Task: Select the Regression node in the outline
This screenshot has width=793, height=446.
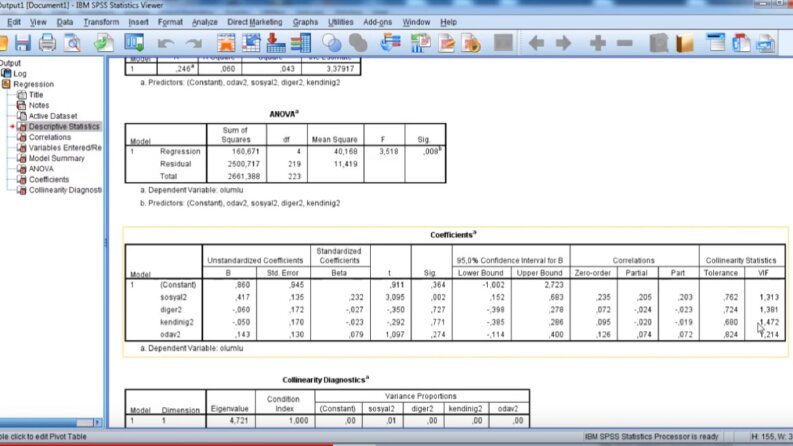Action: pos(33,84)
